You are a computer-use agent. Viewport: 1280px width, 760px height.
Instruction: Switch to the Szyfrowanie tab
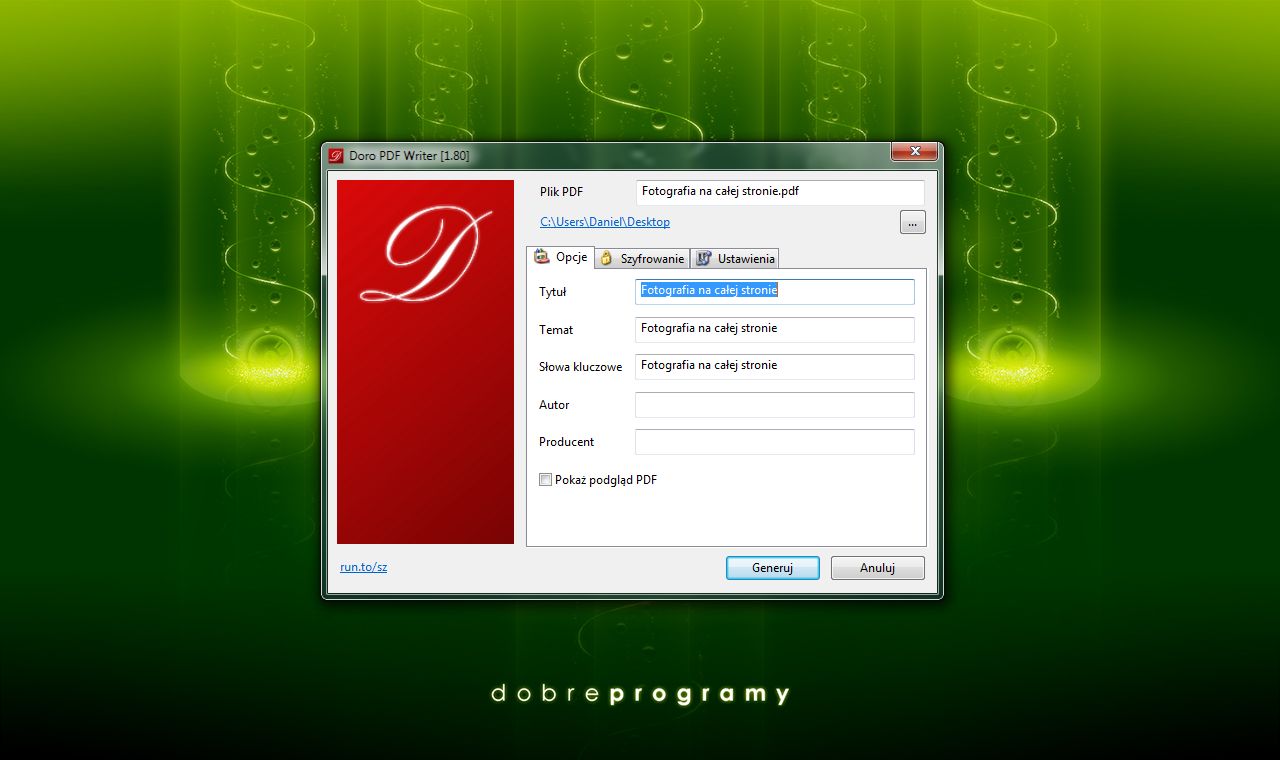click(642, 259)
